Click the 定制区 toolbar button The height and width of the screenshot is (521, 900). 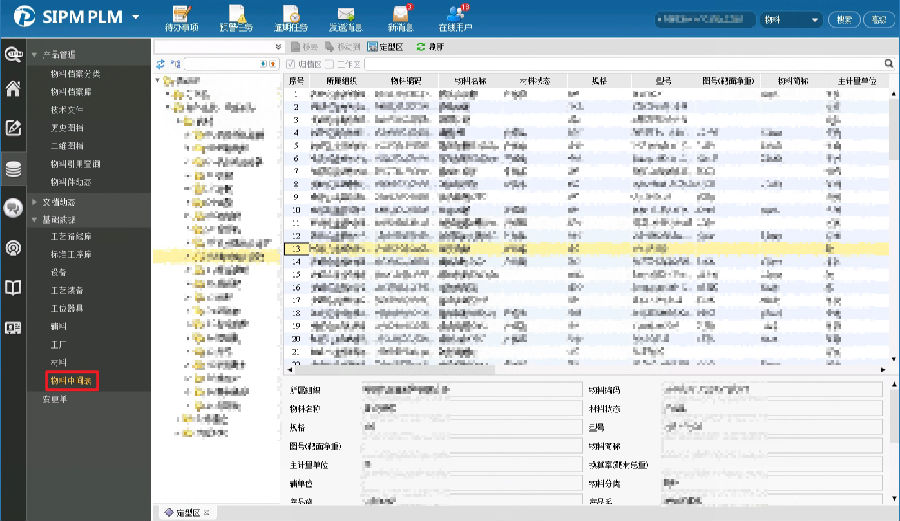385,46
